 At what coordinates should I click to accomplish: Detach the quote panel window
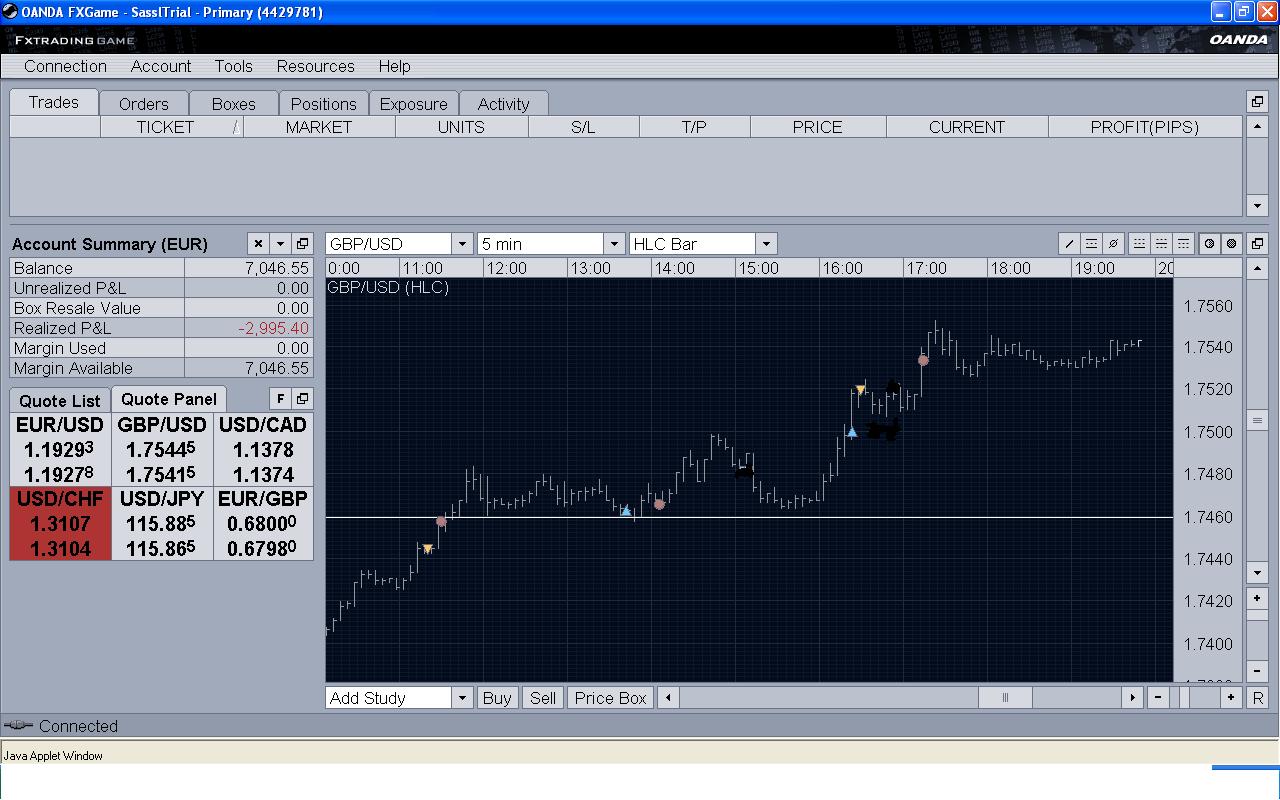coord(302,398)
